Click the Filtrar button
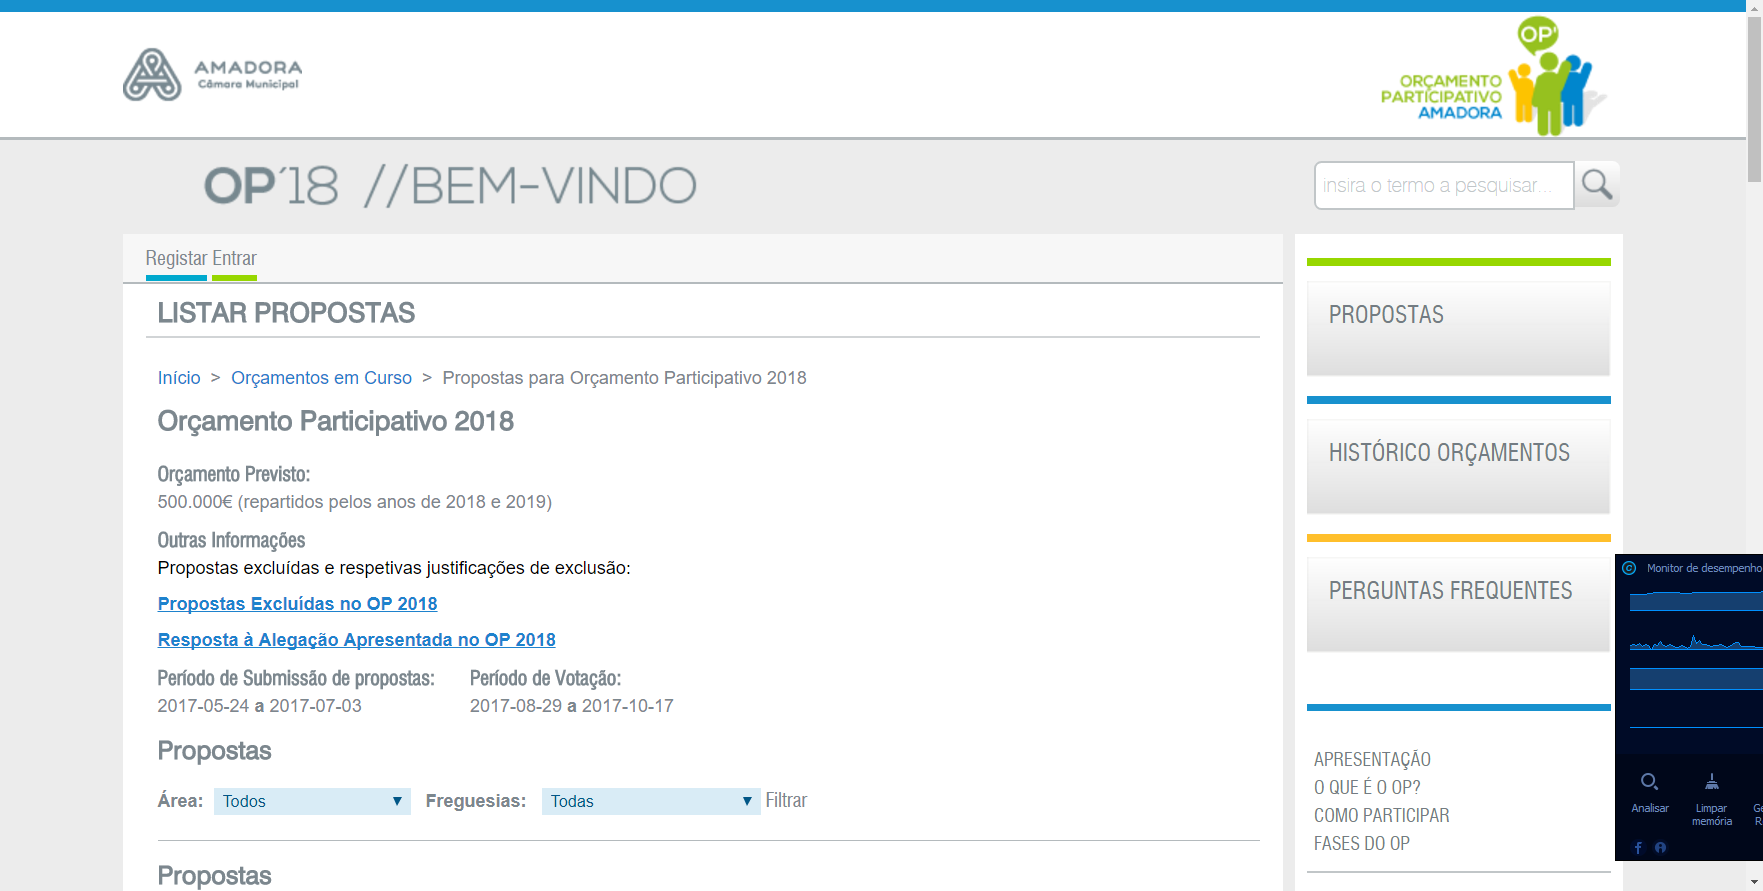The height and width of the screenshot is (891, 1763). (x=786, y=800)
